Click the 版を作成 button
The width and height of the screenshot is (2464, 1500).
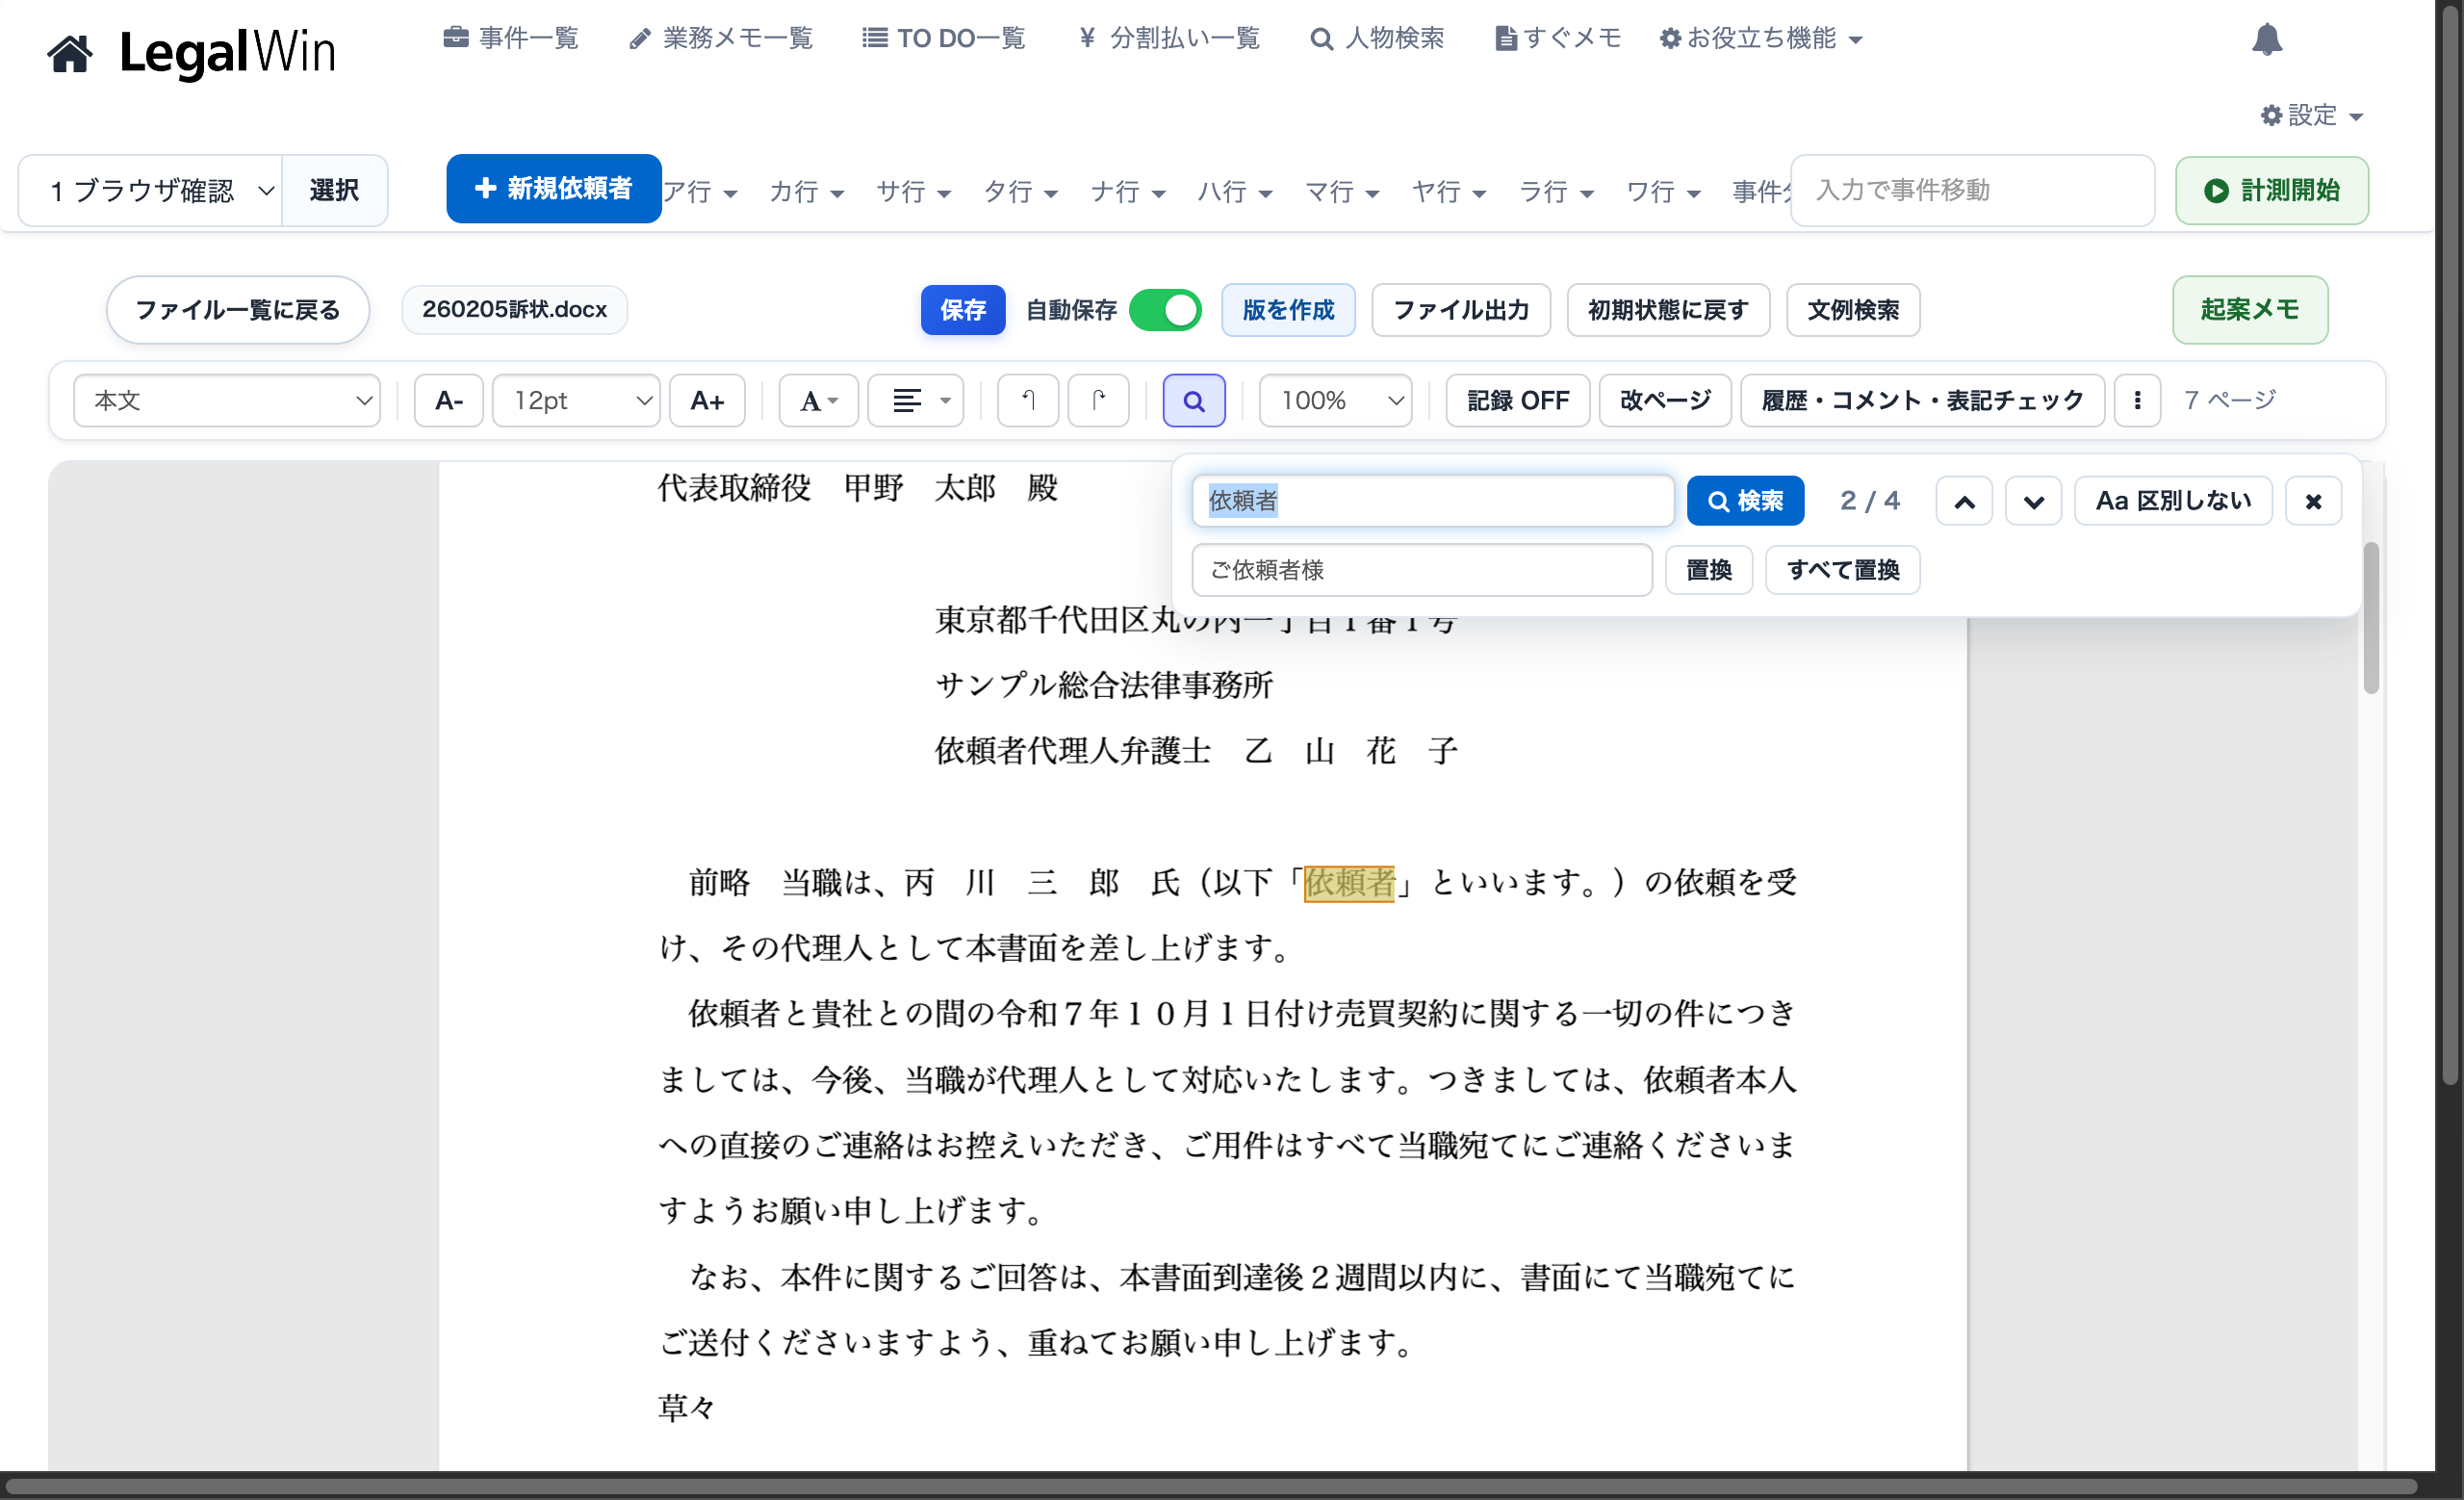point(1288,310)
